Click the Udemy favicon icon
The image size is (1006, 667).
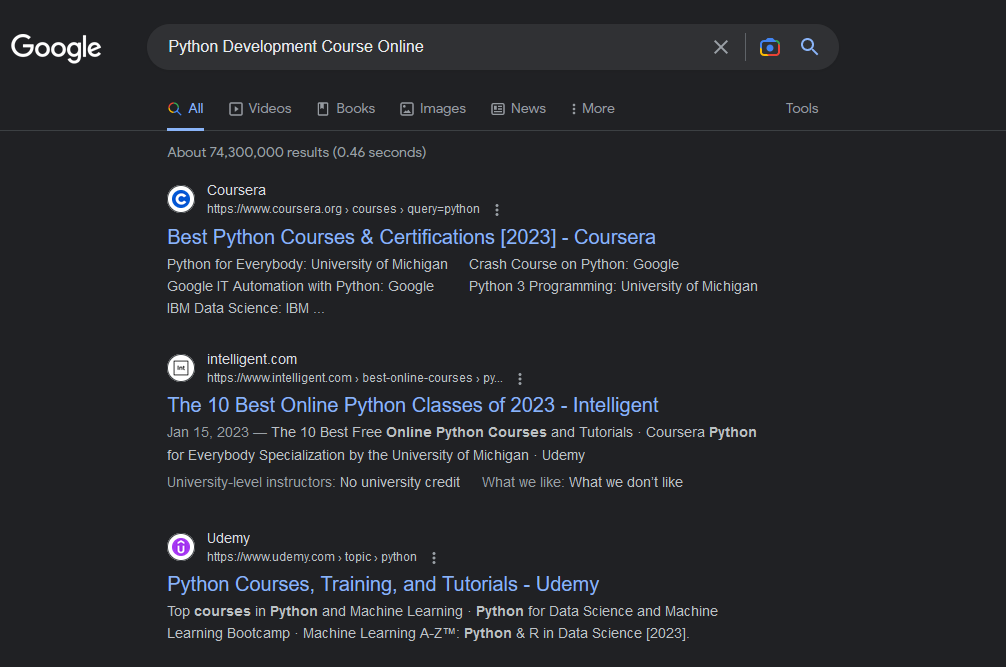point(180,547)
